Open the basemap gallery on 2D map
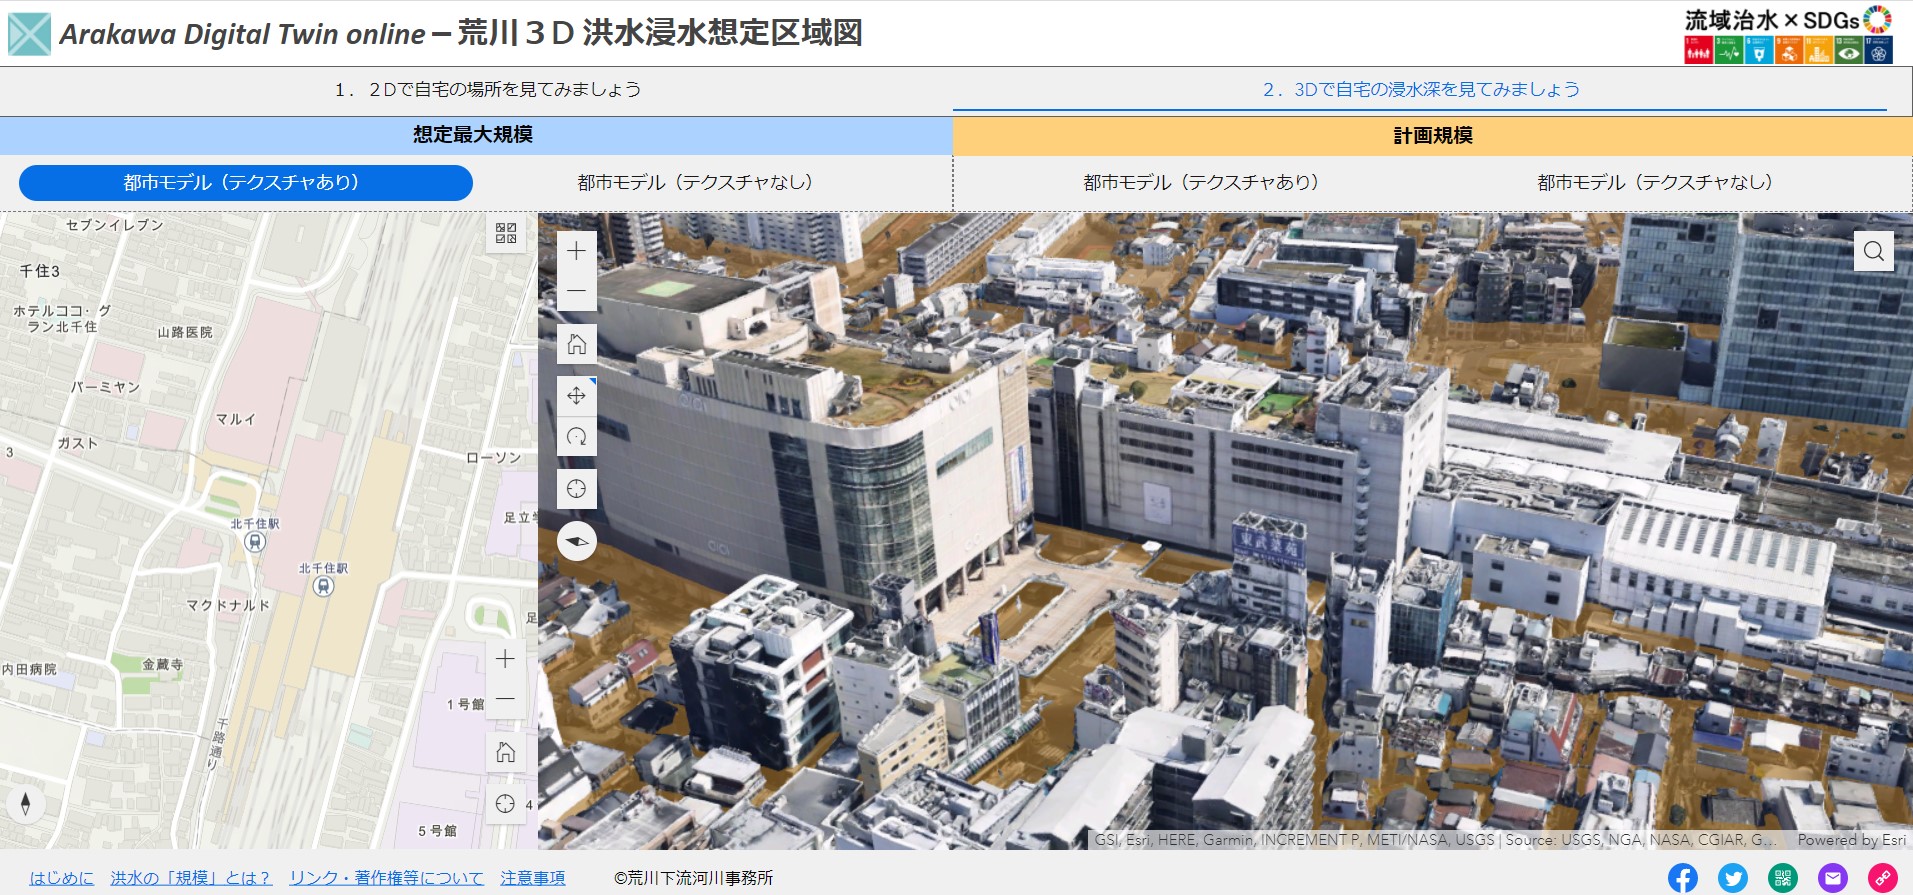This screenshot has width=1913, height=895. 506,233
